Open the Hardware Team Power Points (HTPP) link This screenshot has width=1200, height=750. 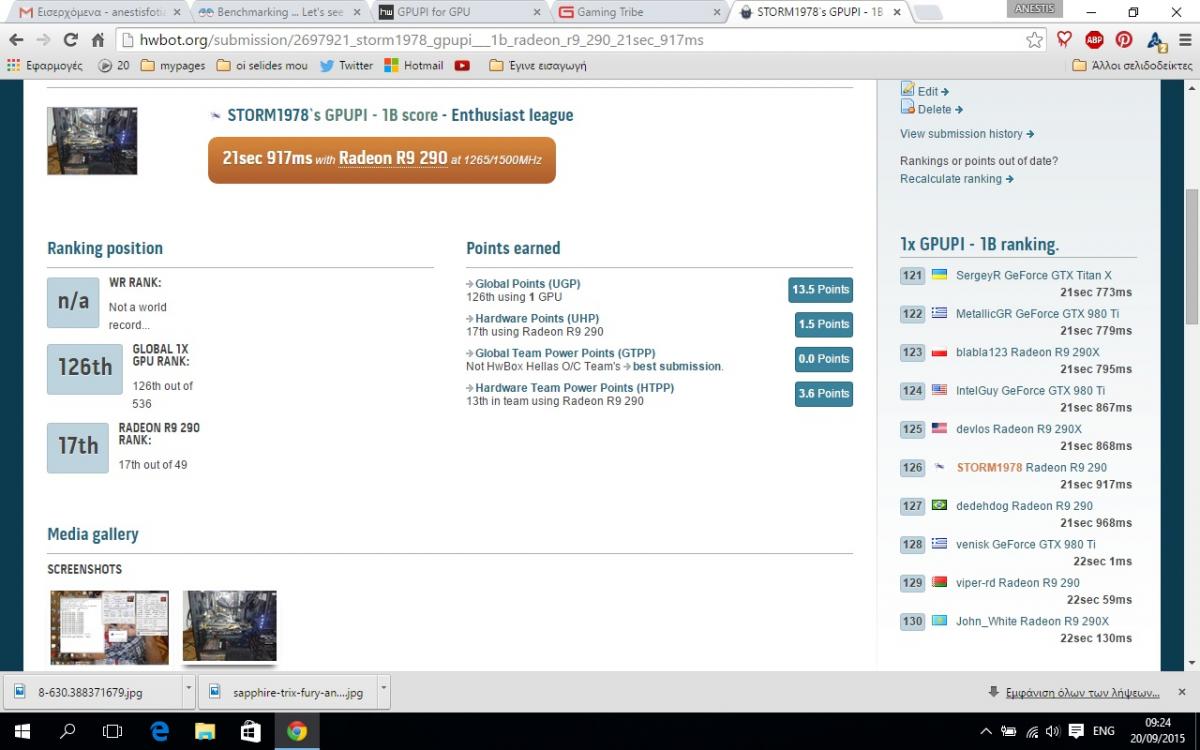click(574, 388)
